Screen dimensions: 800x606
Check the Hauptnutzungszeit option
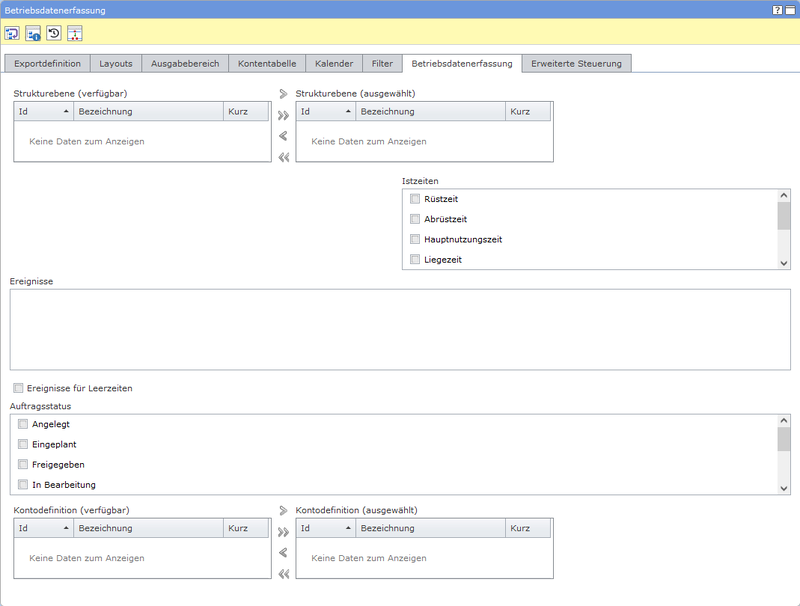coord(415,239)
